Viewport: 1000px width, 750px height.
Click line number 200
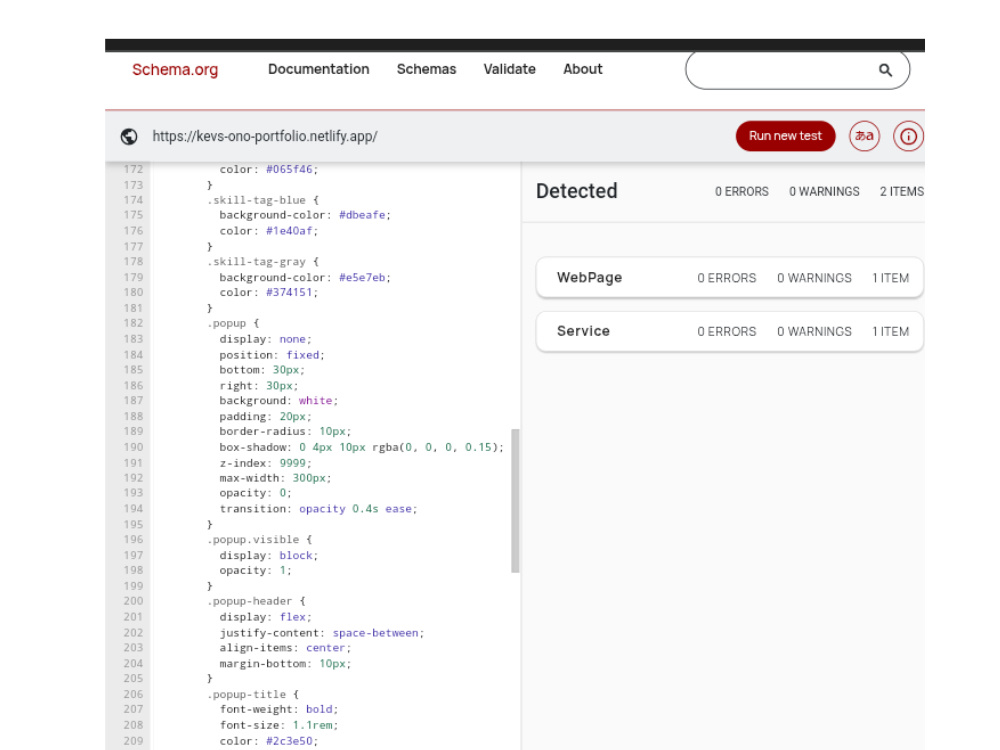(133, 601)
